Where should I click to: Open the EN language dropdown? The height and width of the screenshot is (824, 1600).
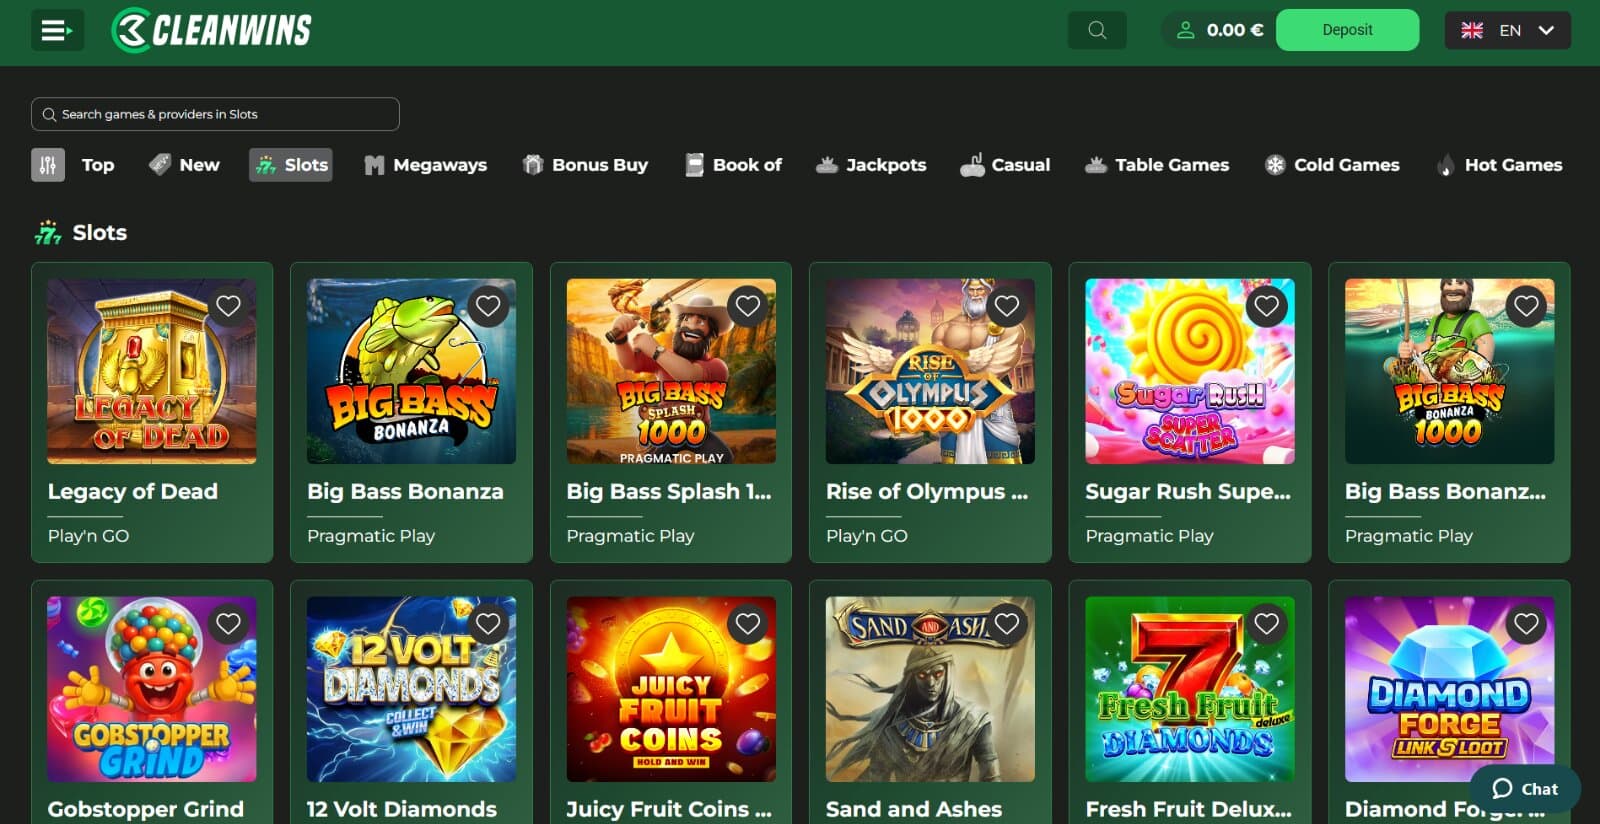[x=1507, y=30]
